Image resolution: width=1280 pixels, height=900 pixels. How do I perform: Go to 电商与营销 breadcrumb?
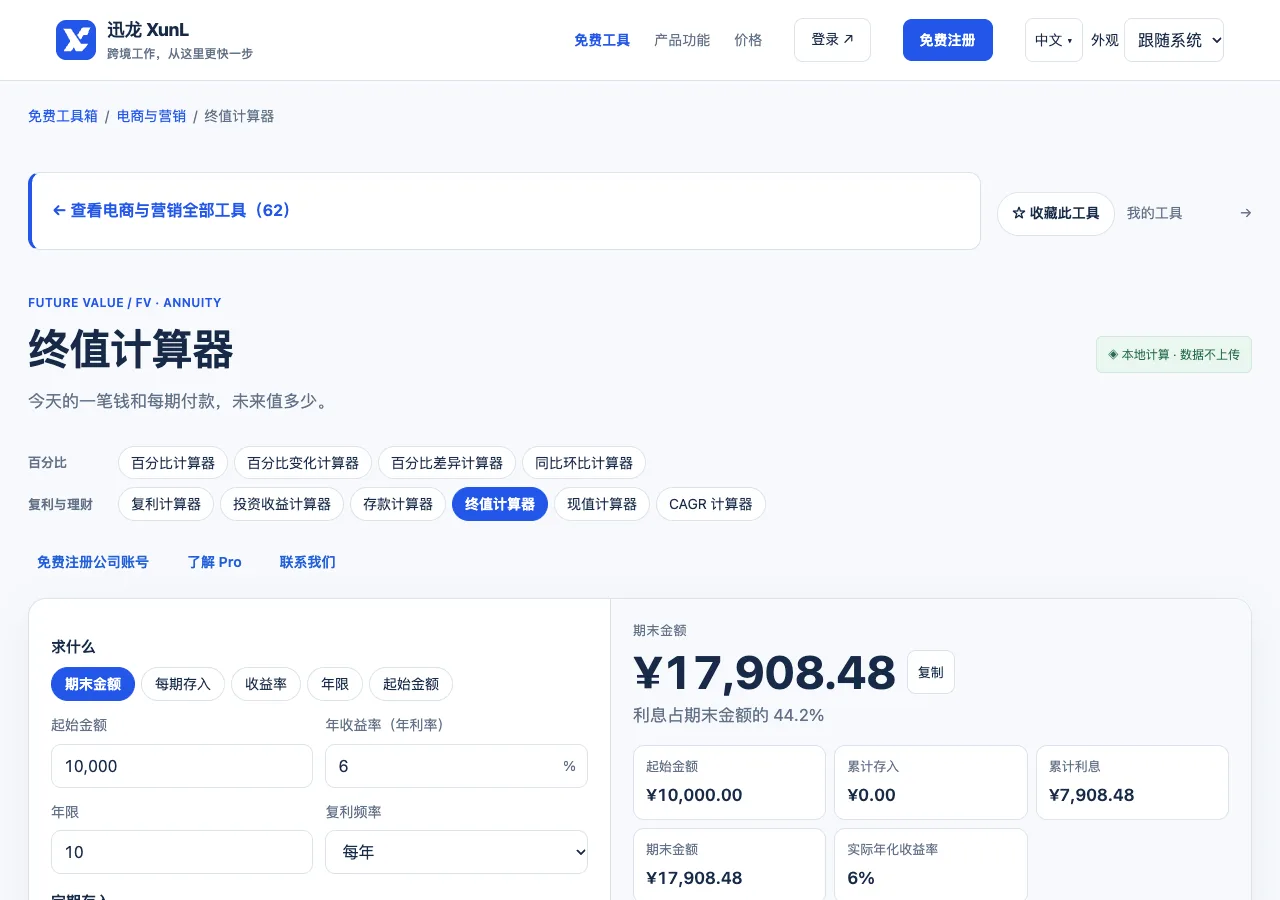151,116
